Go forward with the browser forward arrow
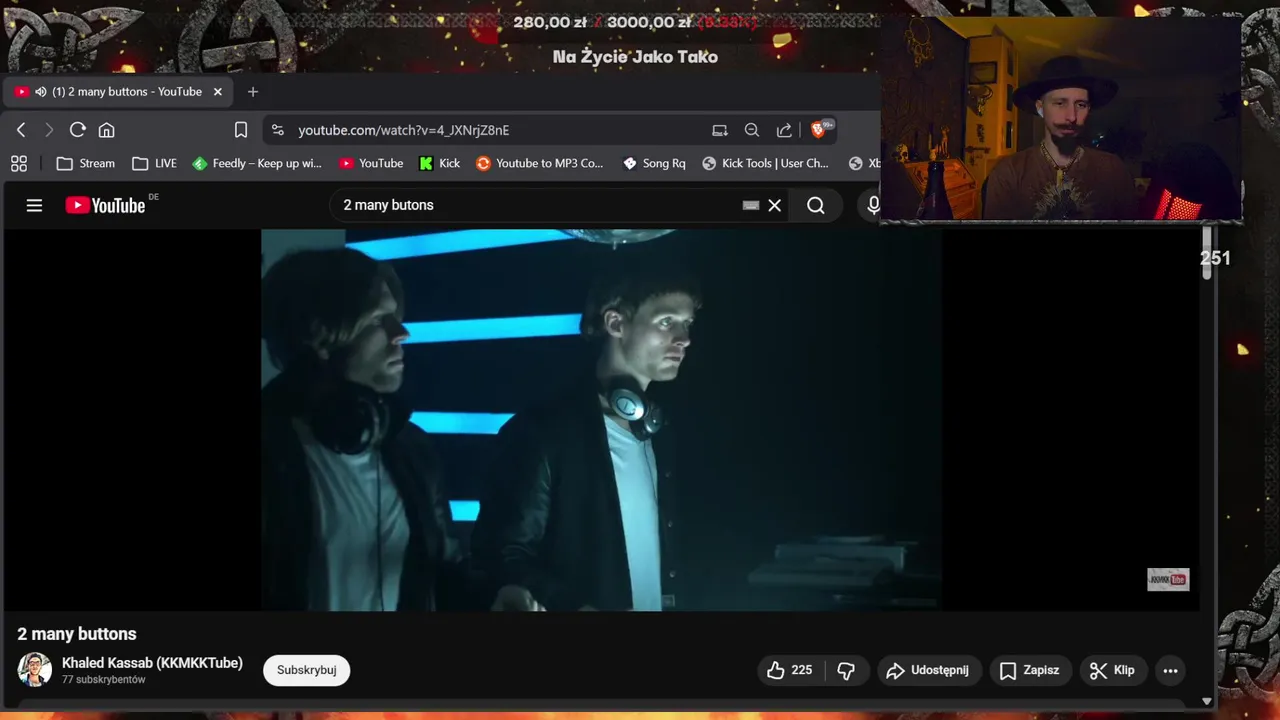The height and width of the screenshot is (720, 1280). pos(49,130)
